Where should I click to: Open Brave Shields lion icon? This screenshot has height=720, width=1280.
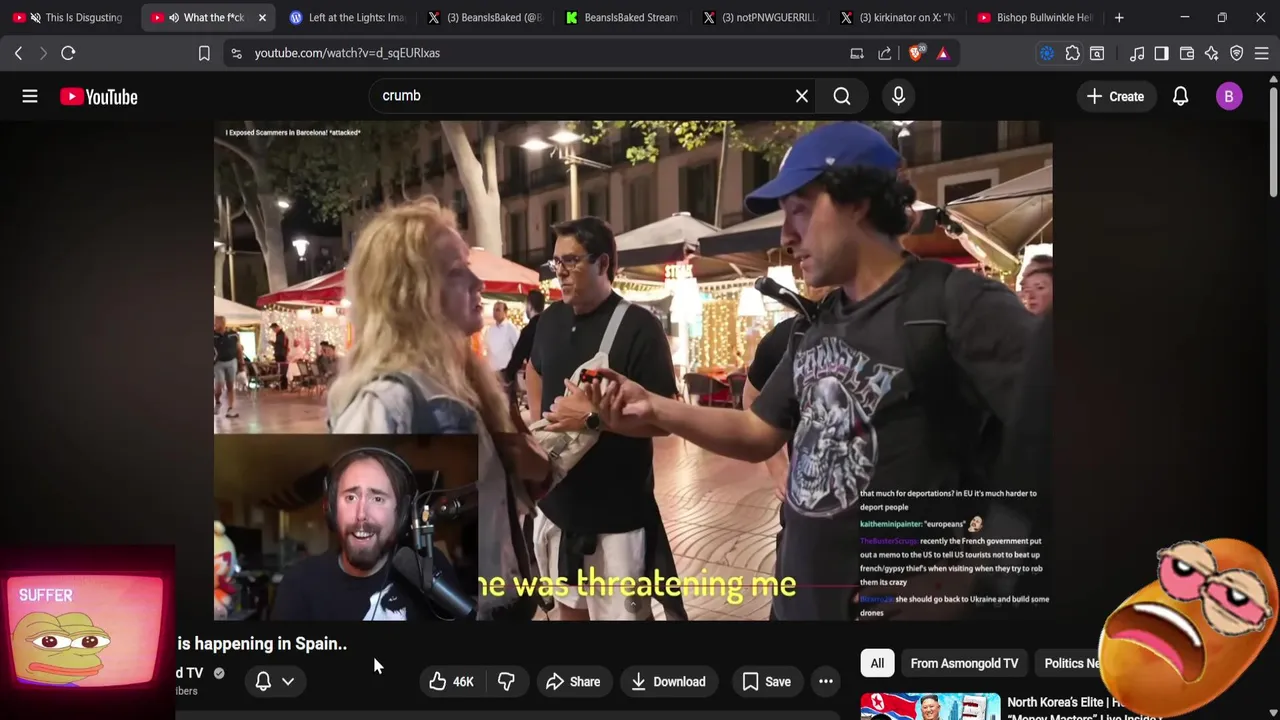coord(915,53)
